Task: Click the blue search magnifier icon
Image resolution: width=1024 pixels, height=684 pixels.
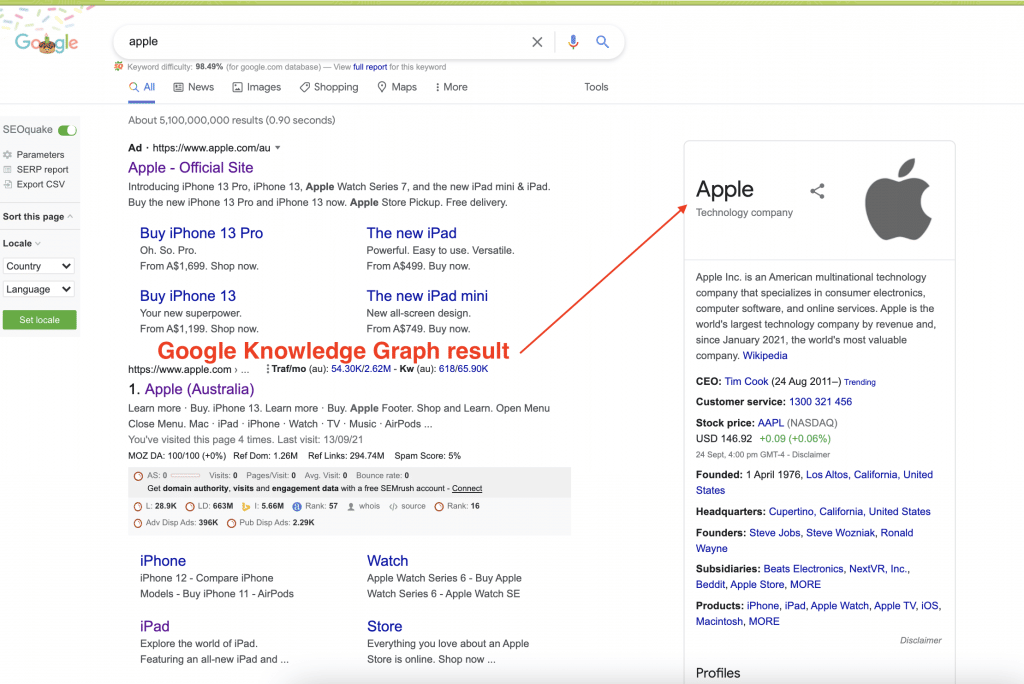Action: pyautogui.click(x=602, y=42)
